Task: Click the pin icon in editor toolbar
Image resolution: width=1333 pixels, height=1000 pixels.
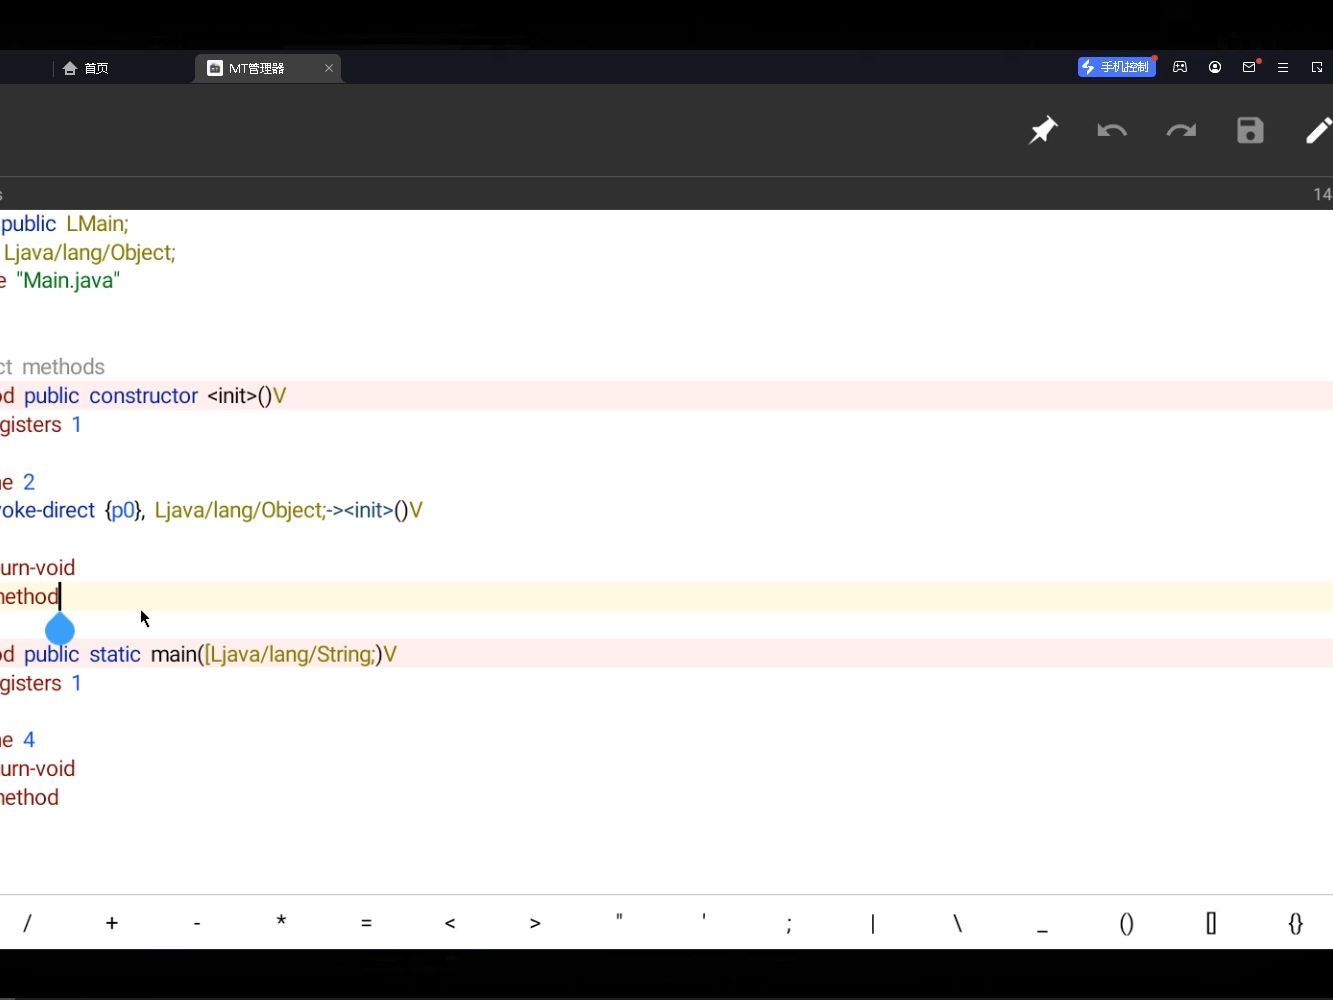Action: [x=1043, y=130]
